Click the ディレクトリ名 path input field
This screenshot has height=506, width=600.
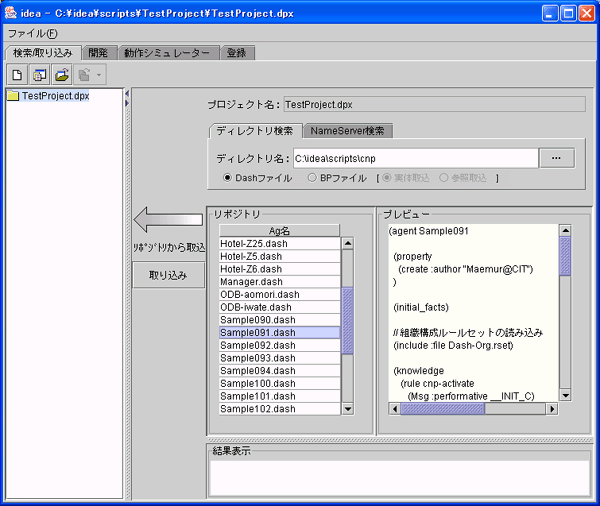414,158
